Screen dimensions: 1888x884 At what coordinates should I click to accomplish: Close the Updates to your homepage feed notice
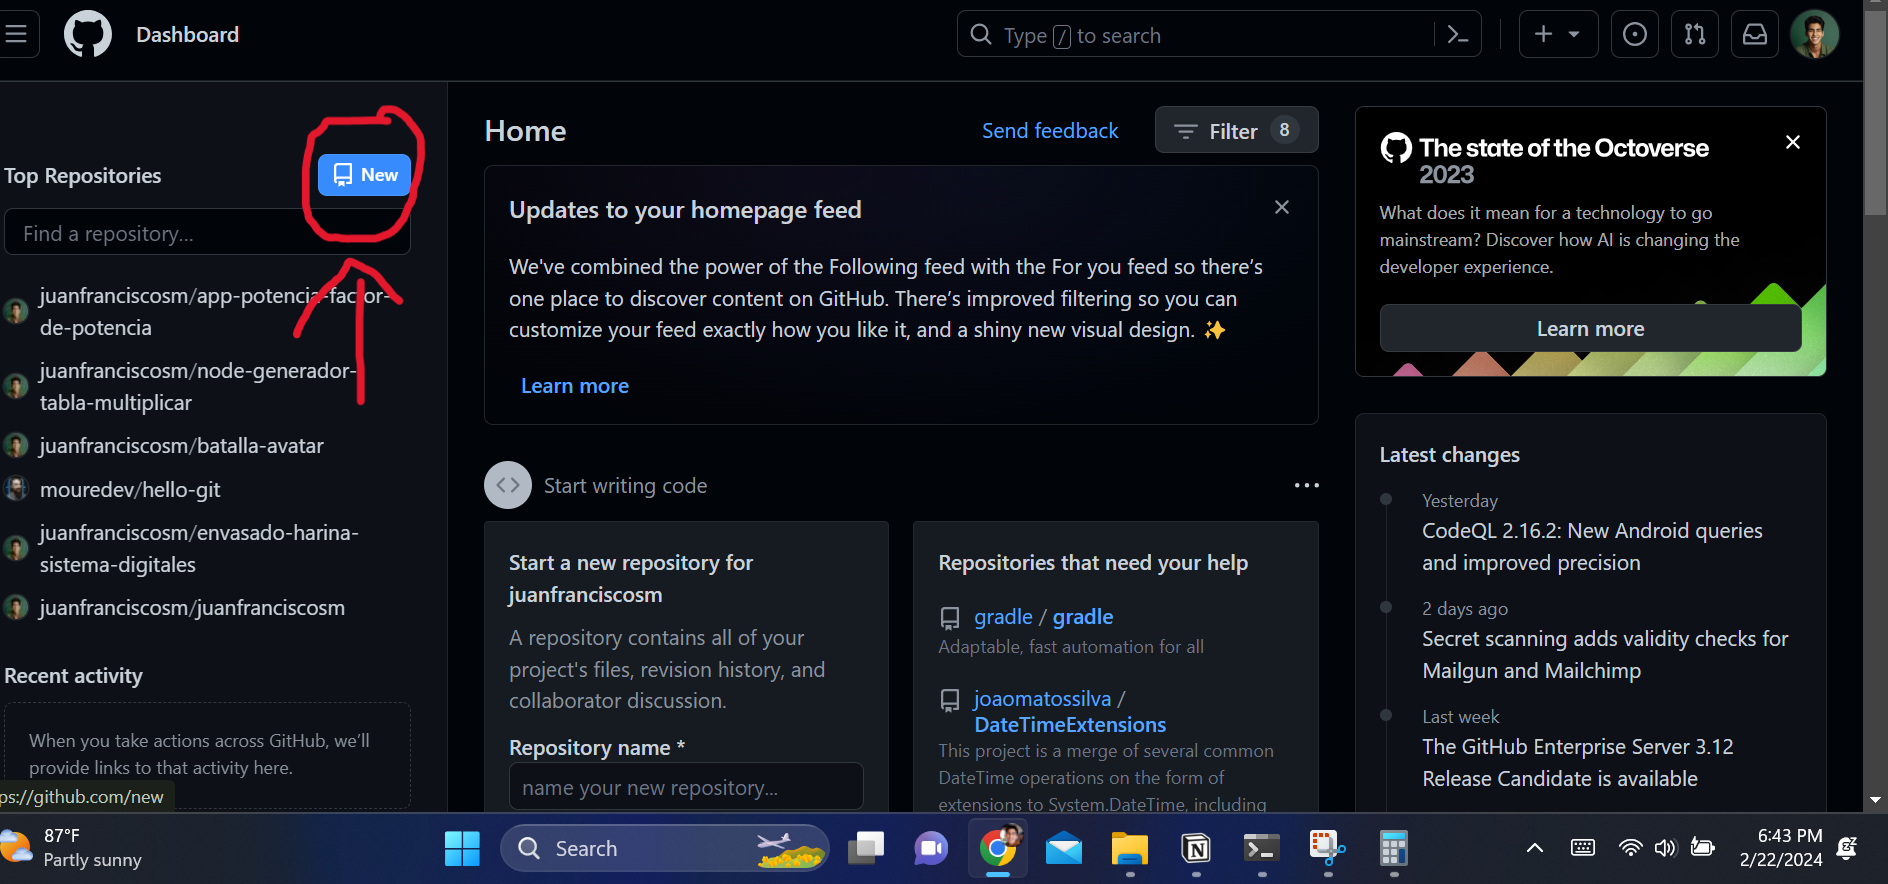(x=1282, y=207)
